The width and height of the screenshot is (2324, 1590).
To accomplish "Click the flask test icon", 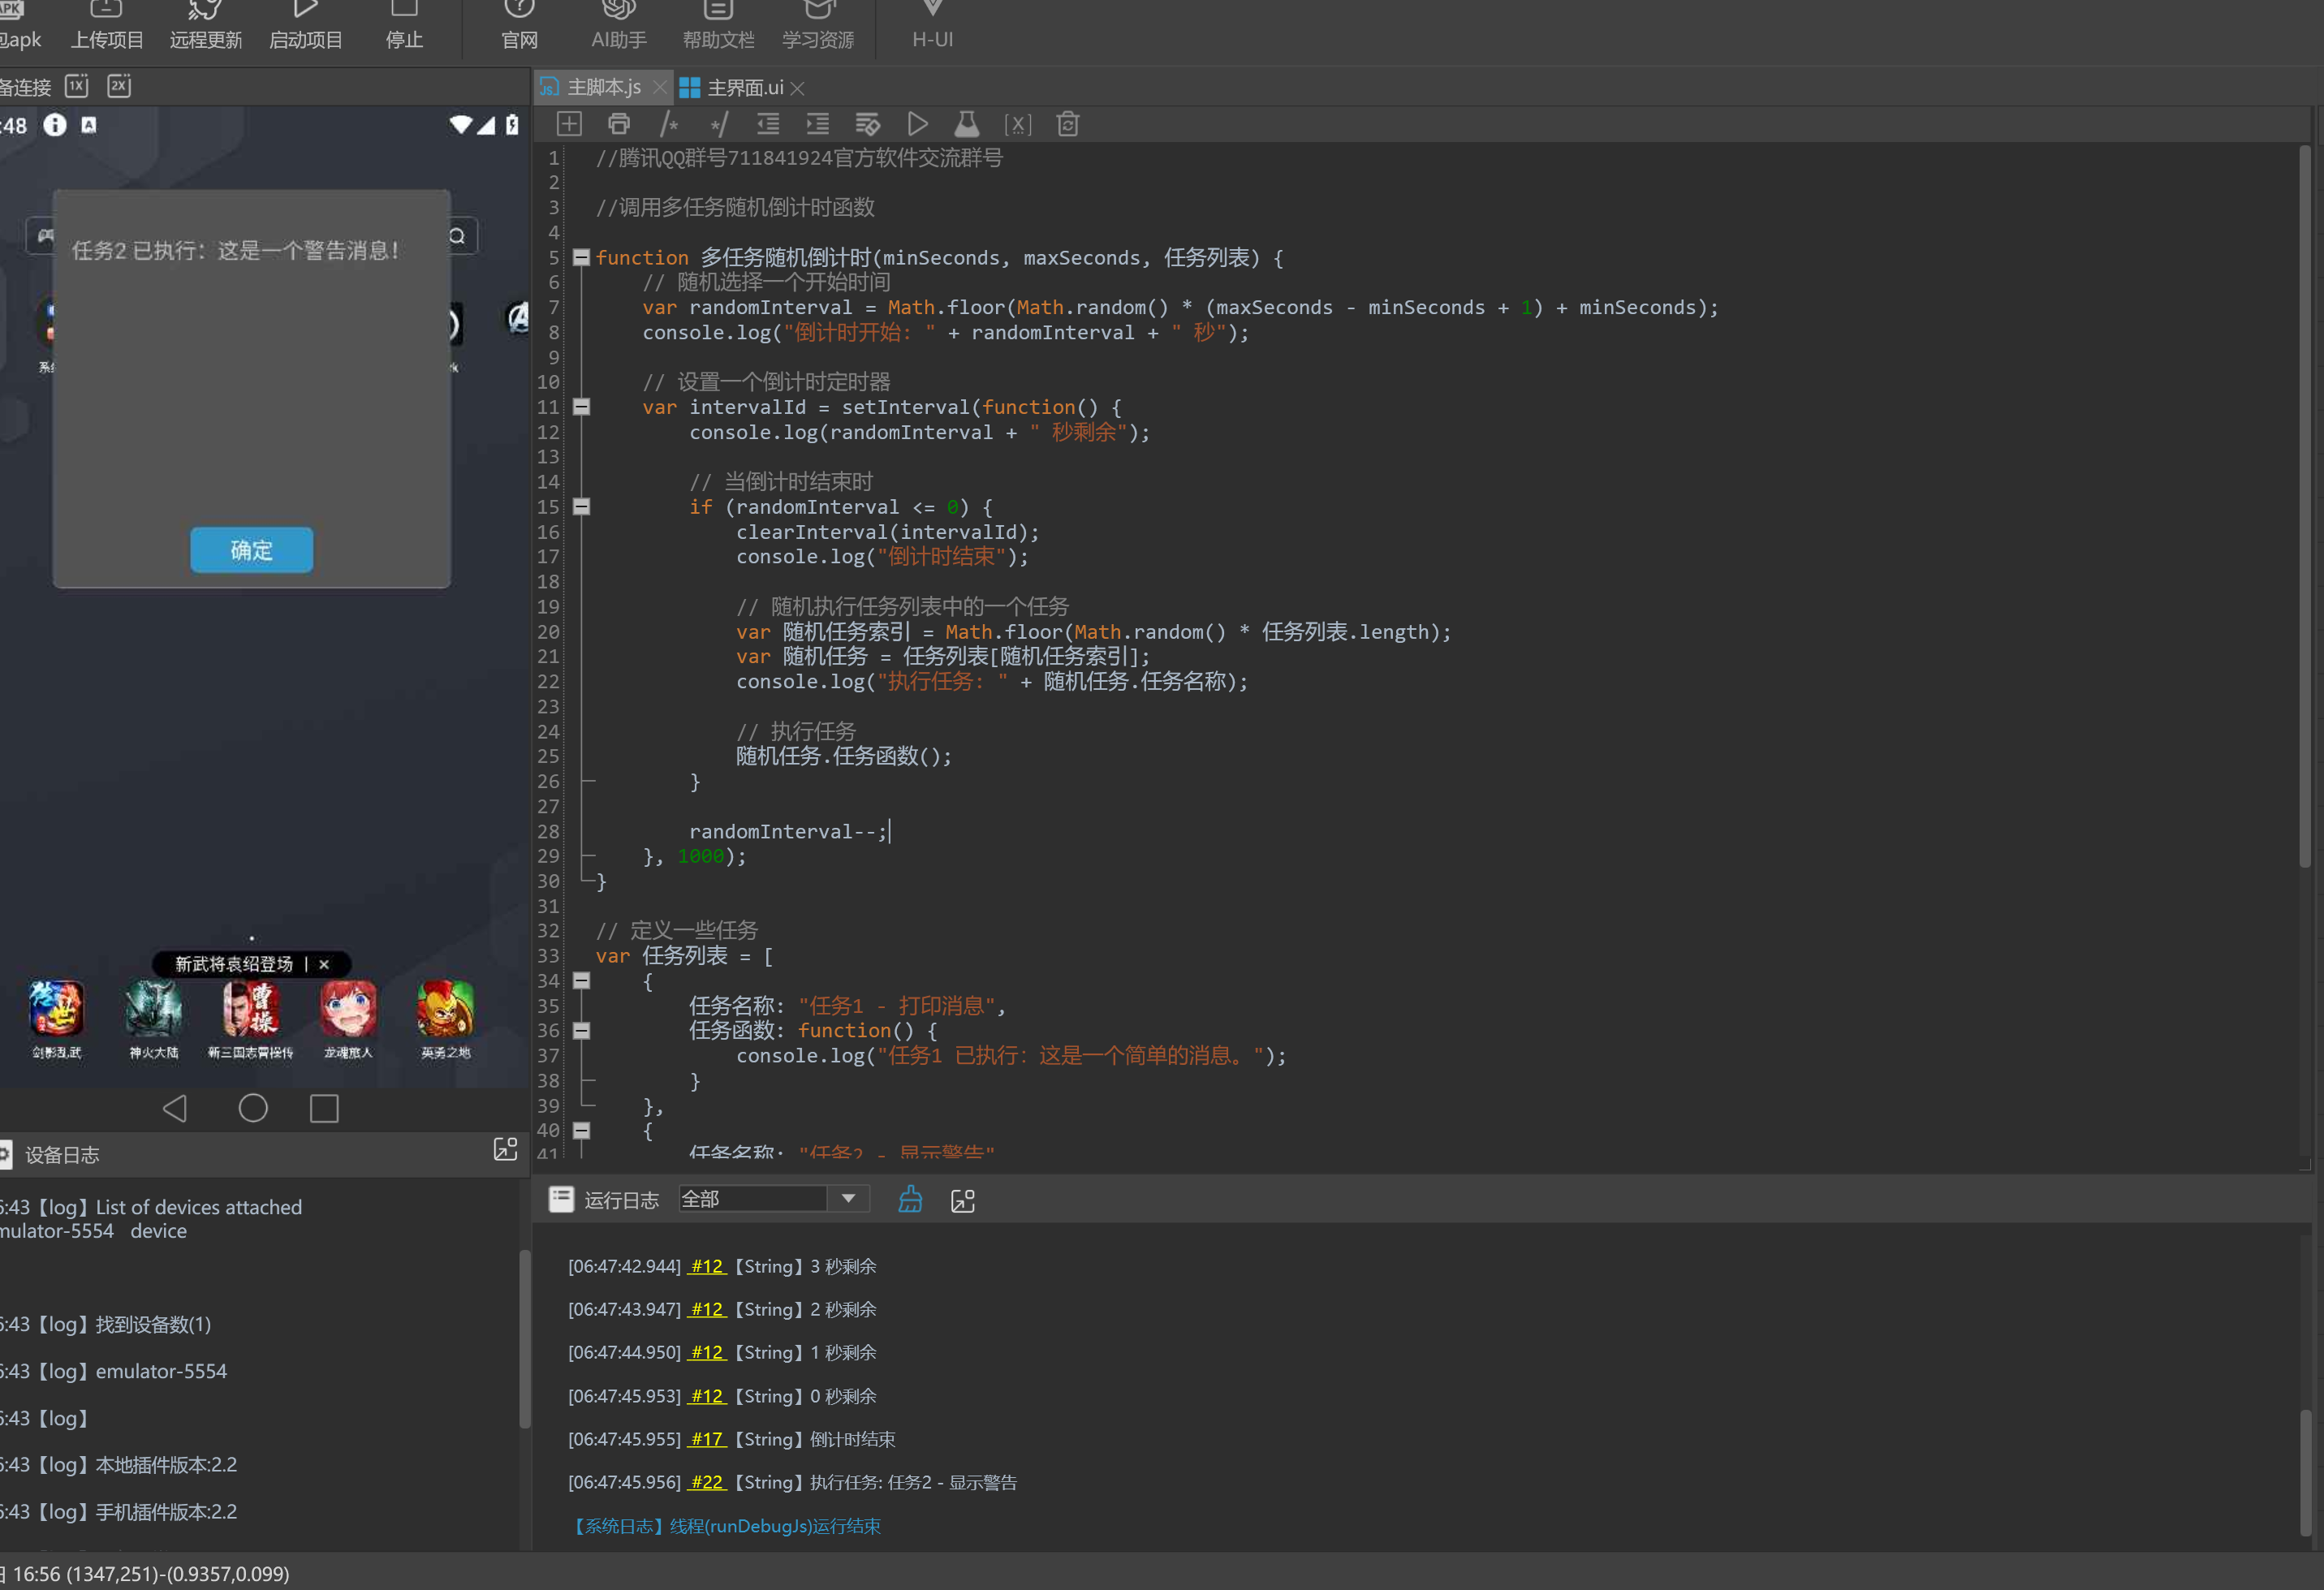I will pyautogui.click(x=966, y=124).
